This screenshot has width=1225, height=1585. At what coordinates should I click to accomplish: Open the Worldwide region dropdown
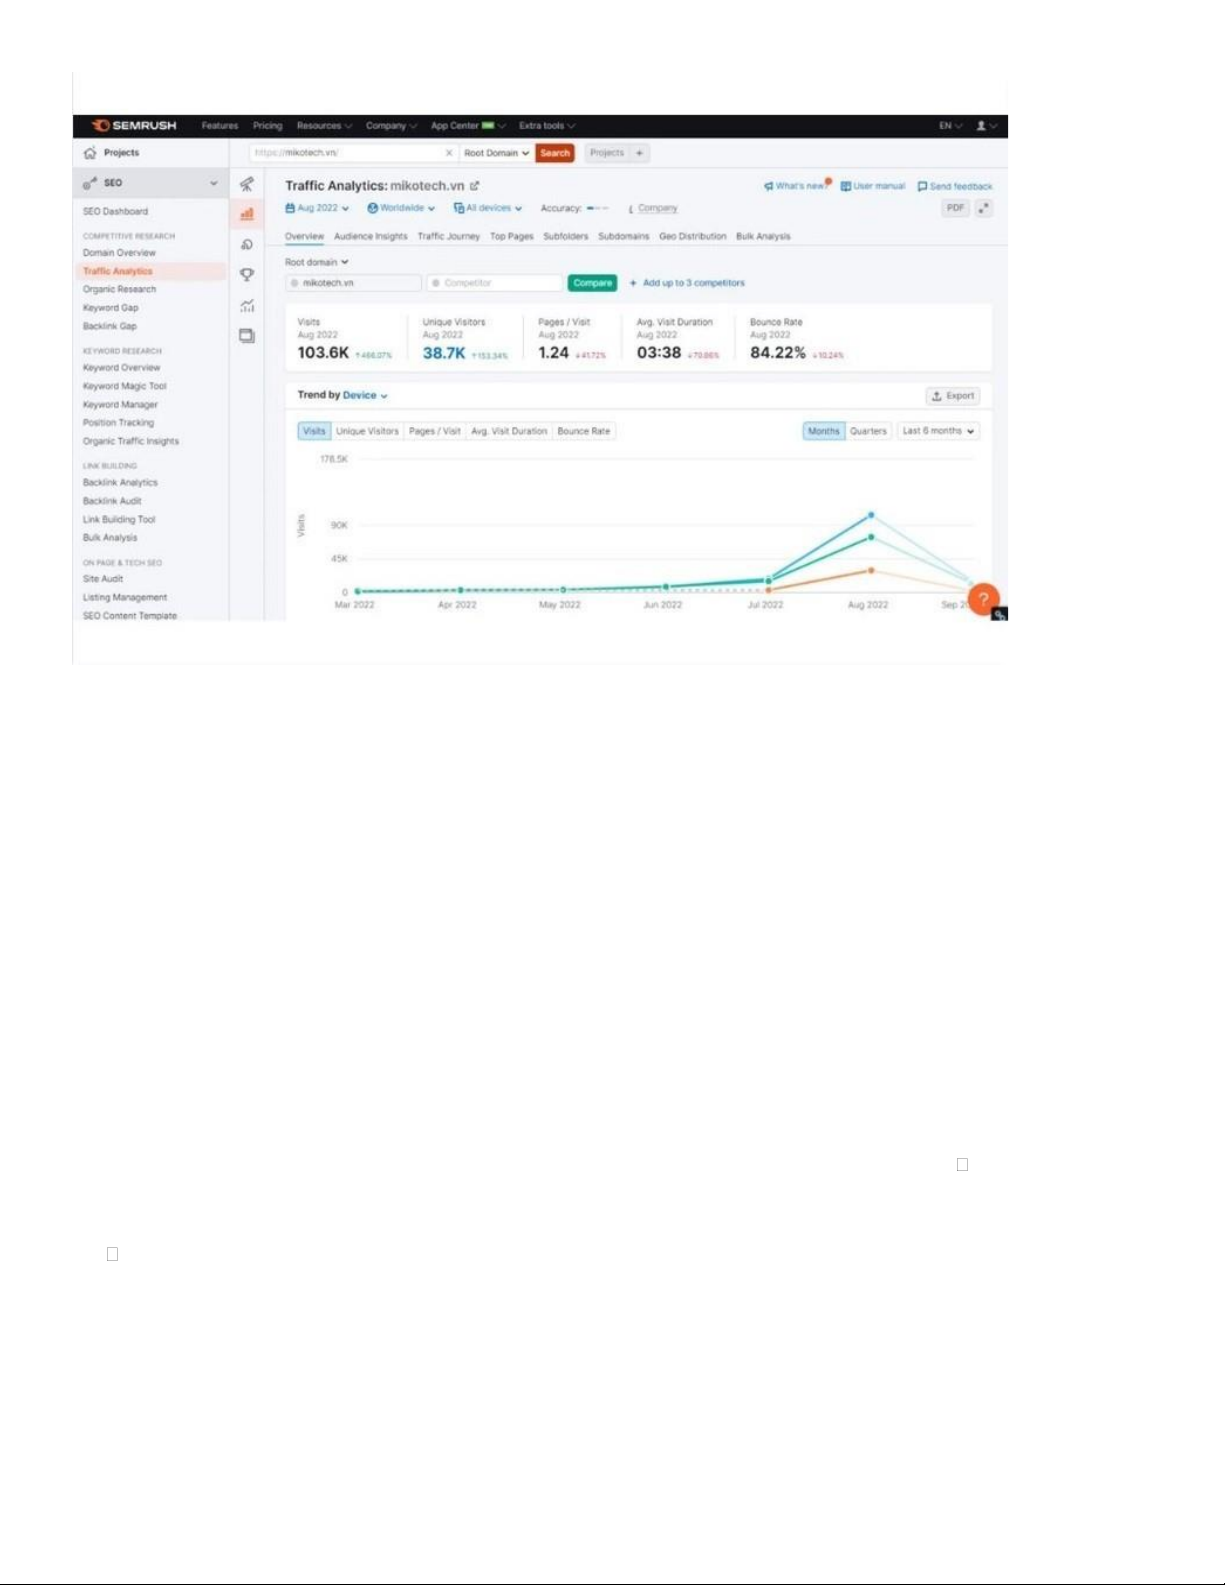coord(401,208)
